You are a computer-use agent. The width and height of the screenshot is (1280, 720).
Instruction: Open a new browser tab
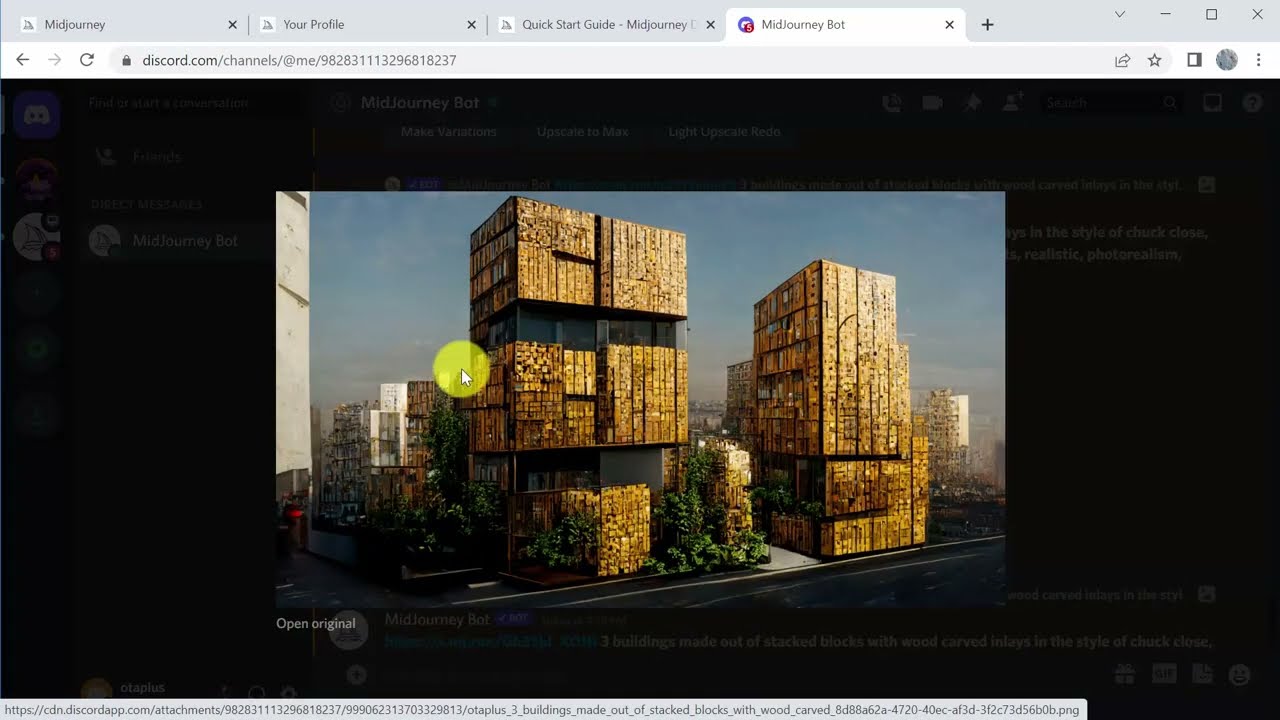pos(987,25)
